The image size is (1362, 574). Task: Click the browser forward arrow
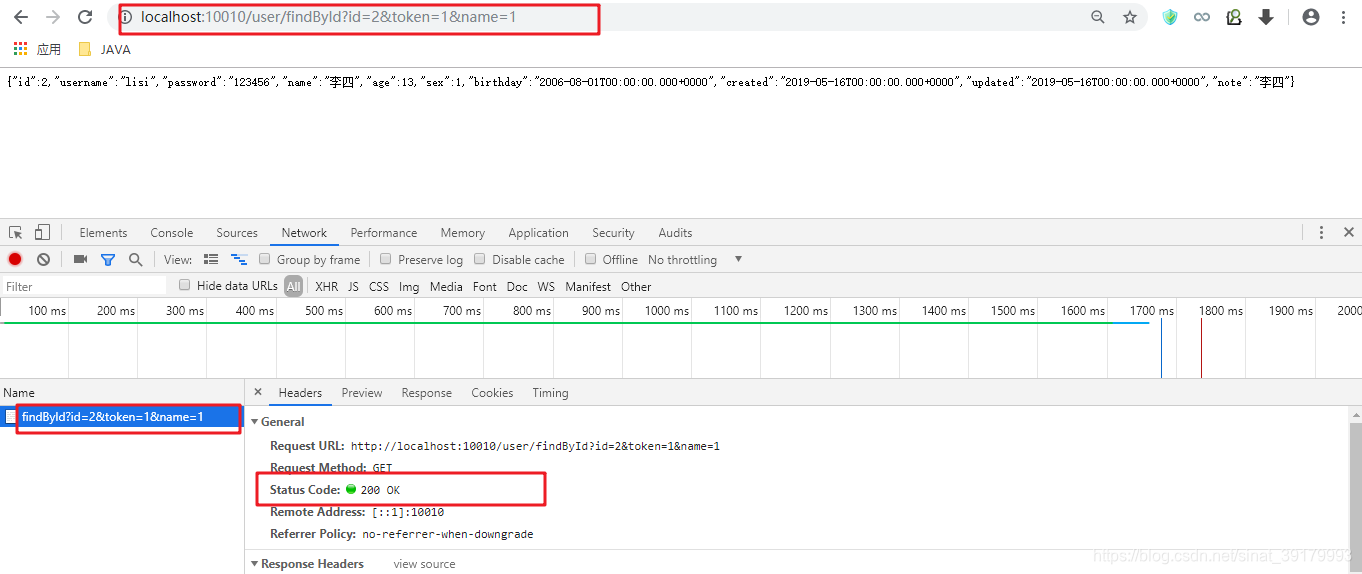53,17
